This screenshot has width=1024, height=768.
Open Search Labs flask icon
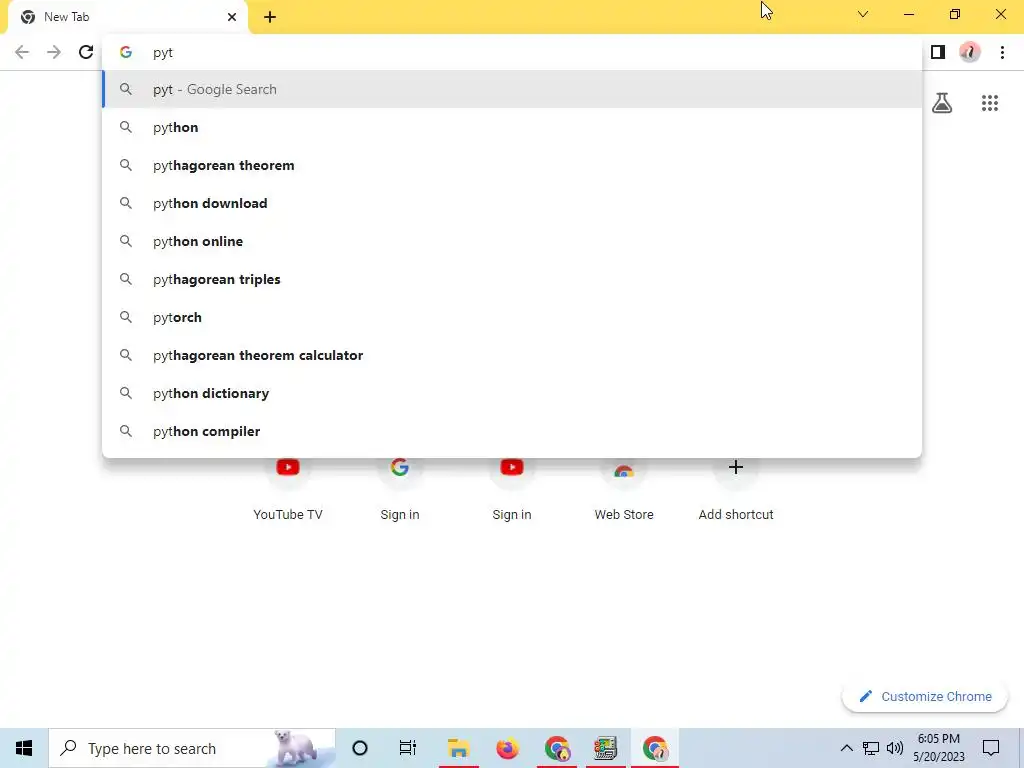coord(942,103)
